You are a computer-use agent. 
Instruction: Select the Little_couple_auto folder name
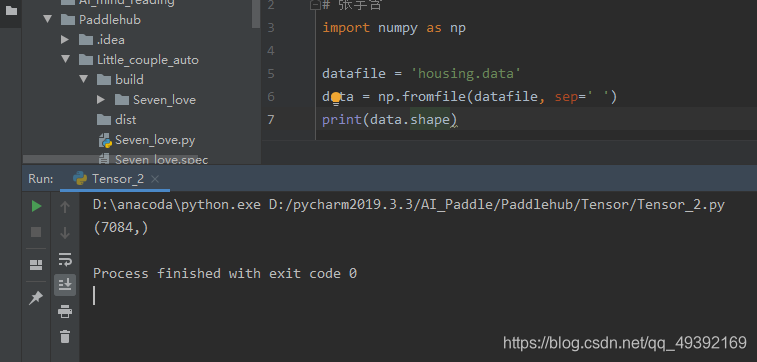point(148,60)
